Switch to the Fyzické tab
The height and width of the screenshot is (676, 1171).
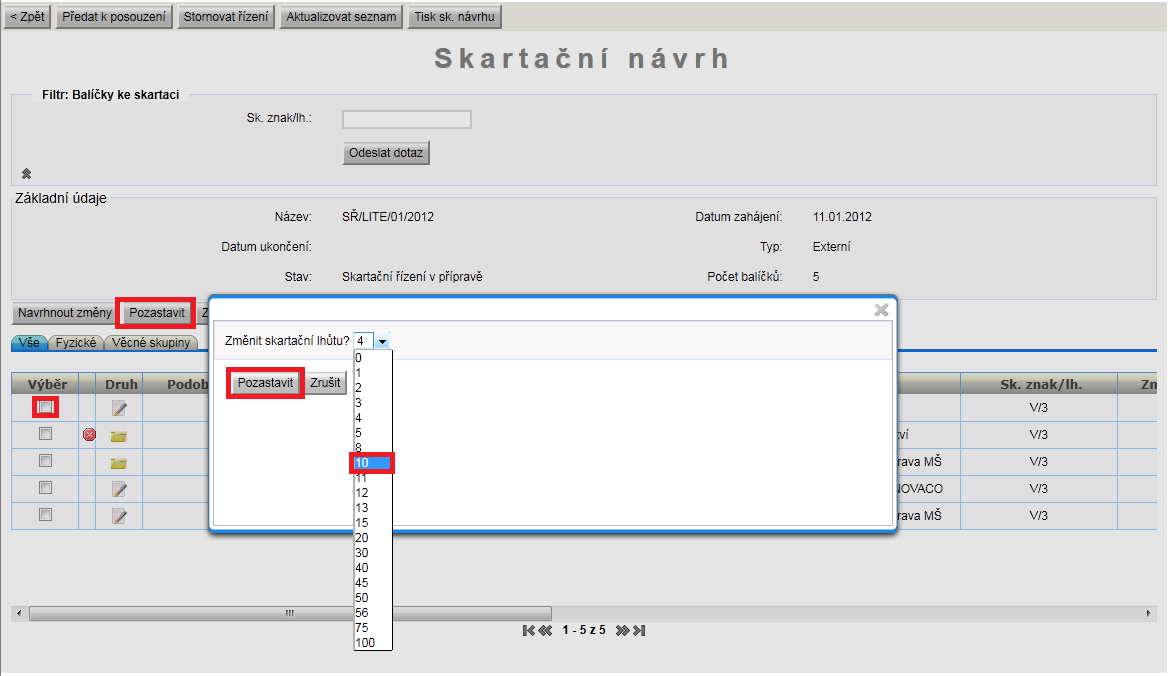(x=75, y=343)
